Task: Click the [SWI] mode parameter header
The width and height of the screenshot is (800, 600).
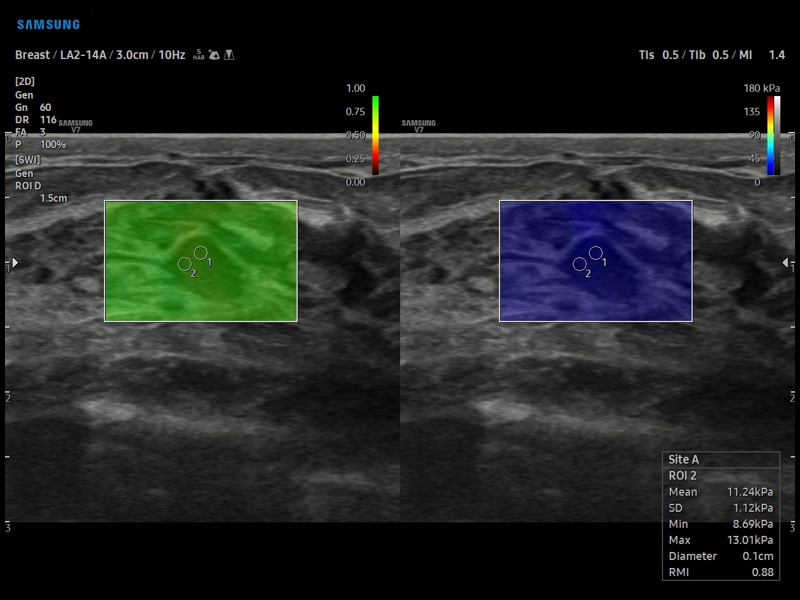Action: 28,160
